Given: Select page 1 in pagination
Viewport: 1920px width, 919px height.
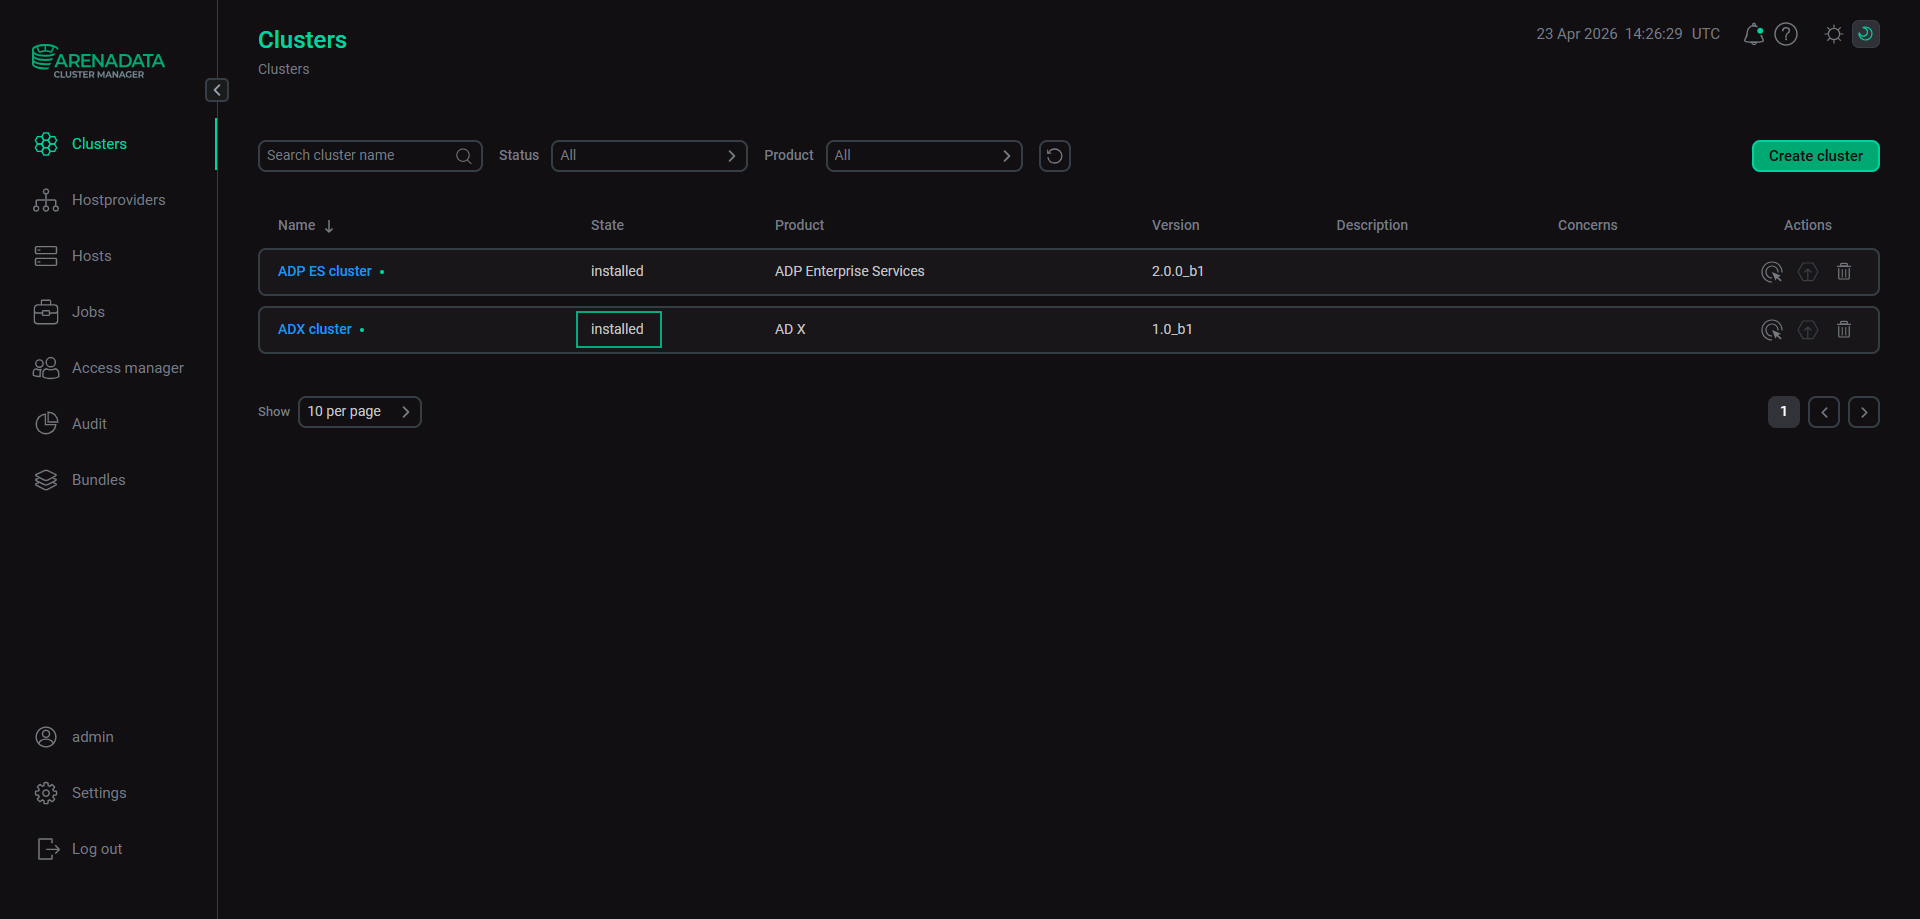Looking at the screenshot, I should pyautogui.click(x=1784, y=412).
